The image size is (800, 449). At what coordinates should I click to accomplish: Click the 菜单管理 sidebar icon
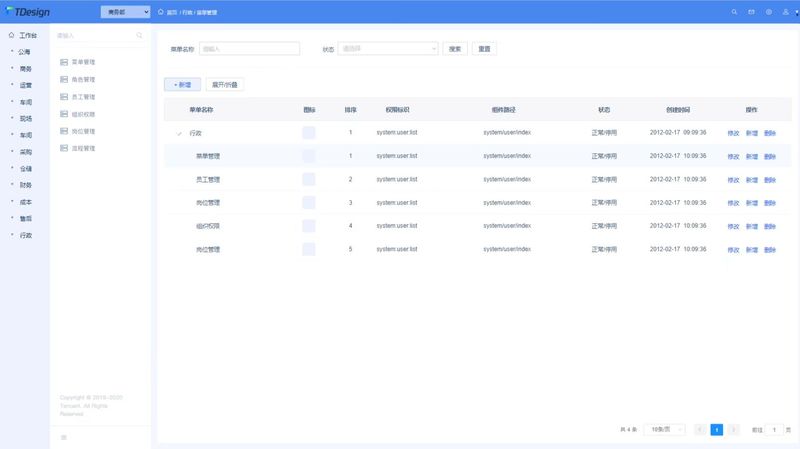64,62
